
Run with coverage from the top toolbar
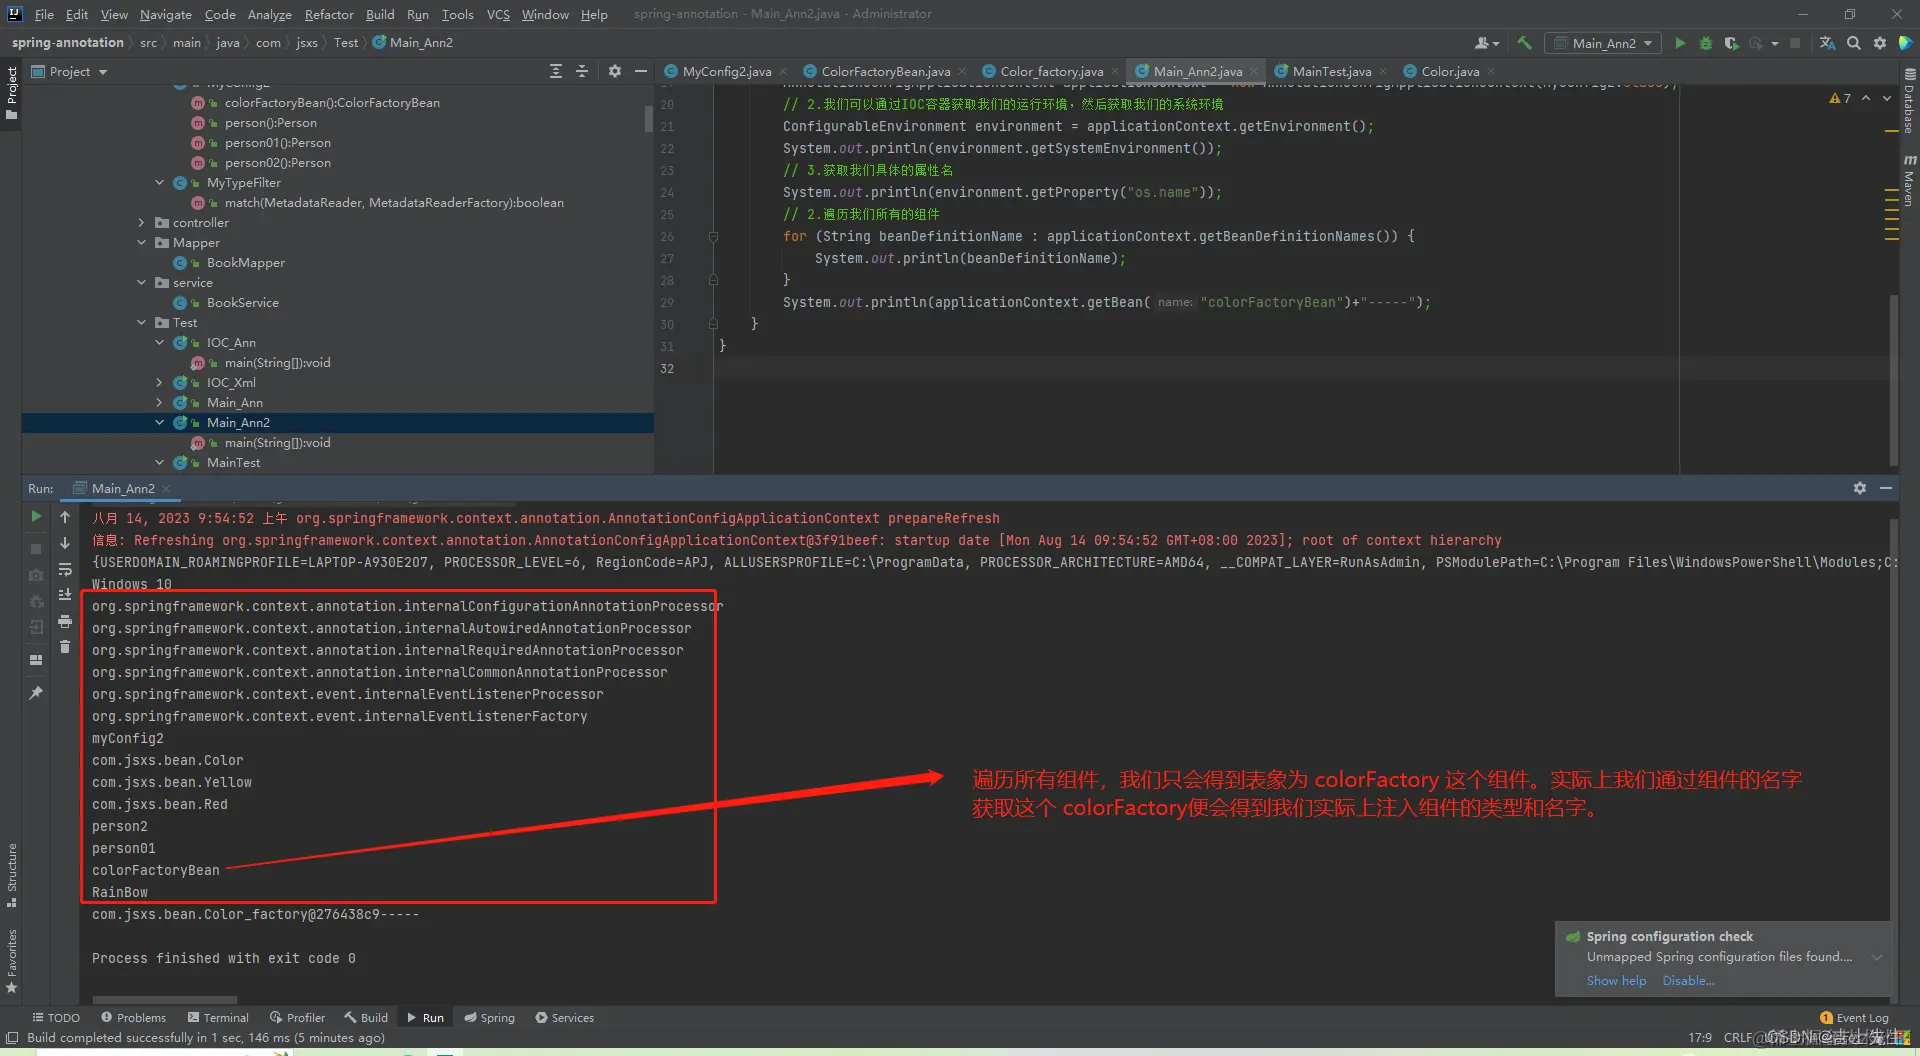click(x=1731, y=43)
